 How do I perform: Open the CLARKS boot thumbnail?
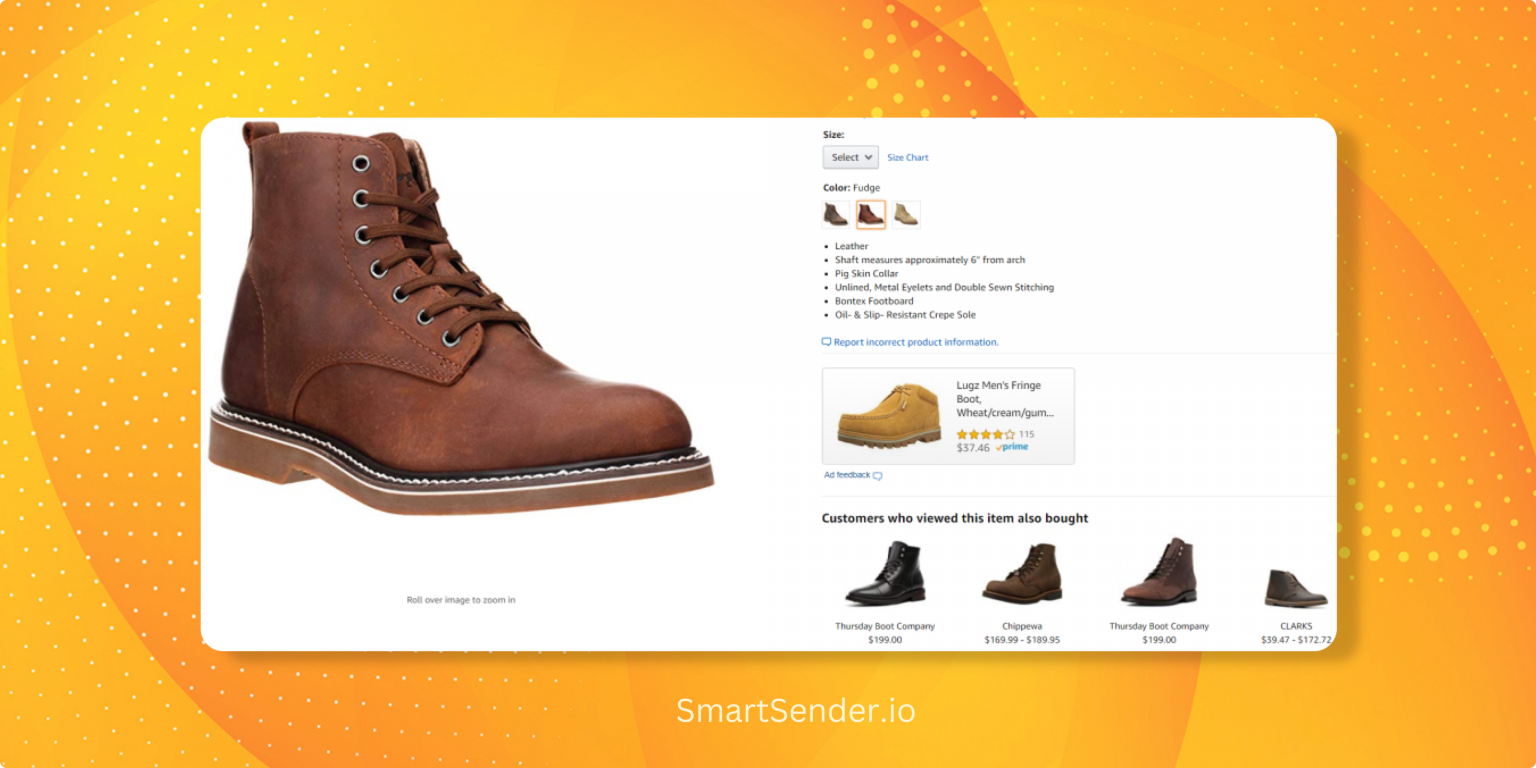point(1296,587)
